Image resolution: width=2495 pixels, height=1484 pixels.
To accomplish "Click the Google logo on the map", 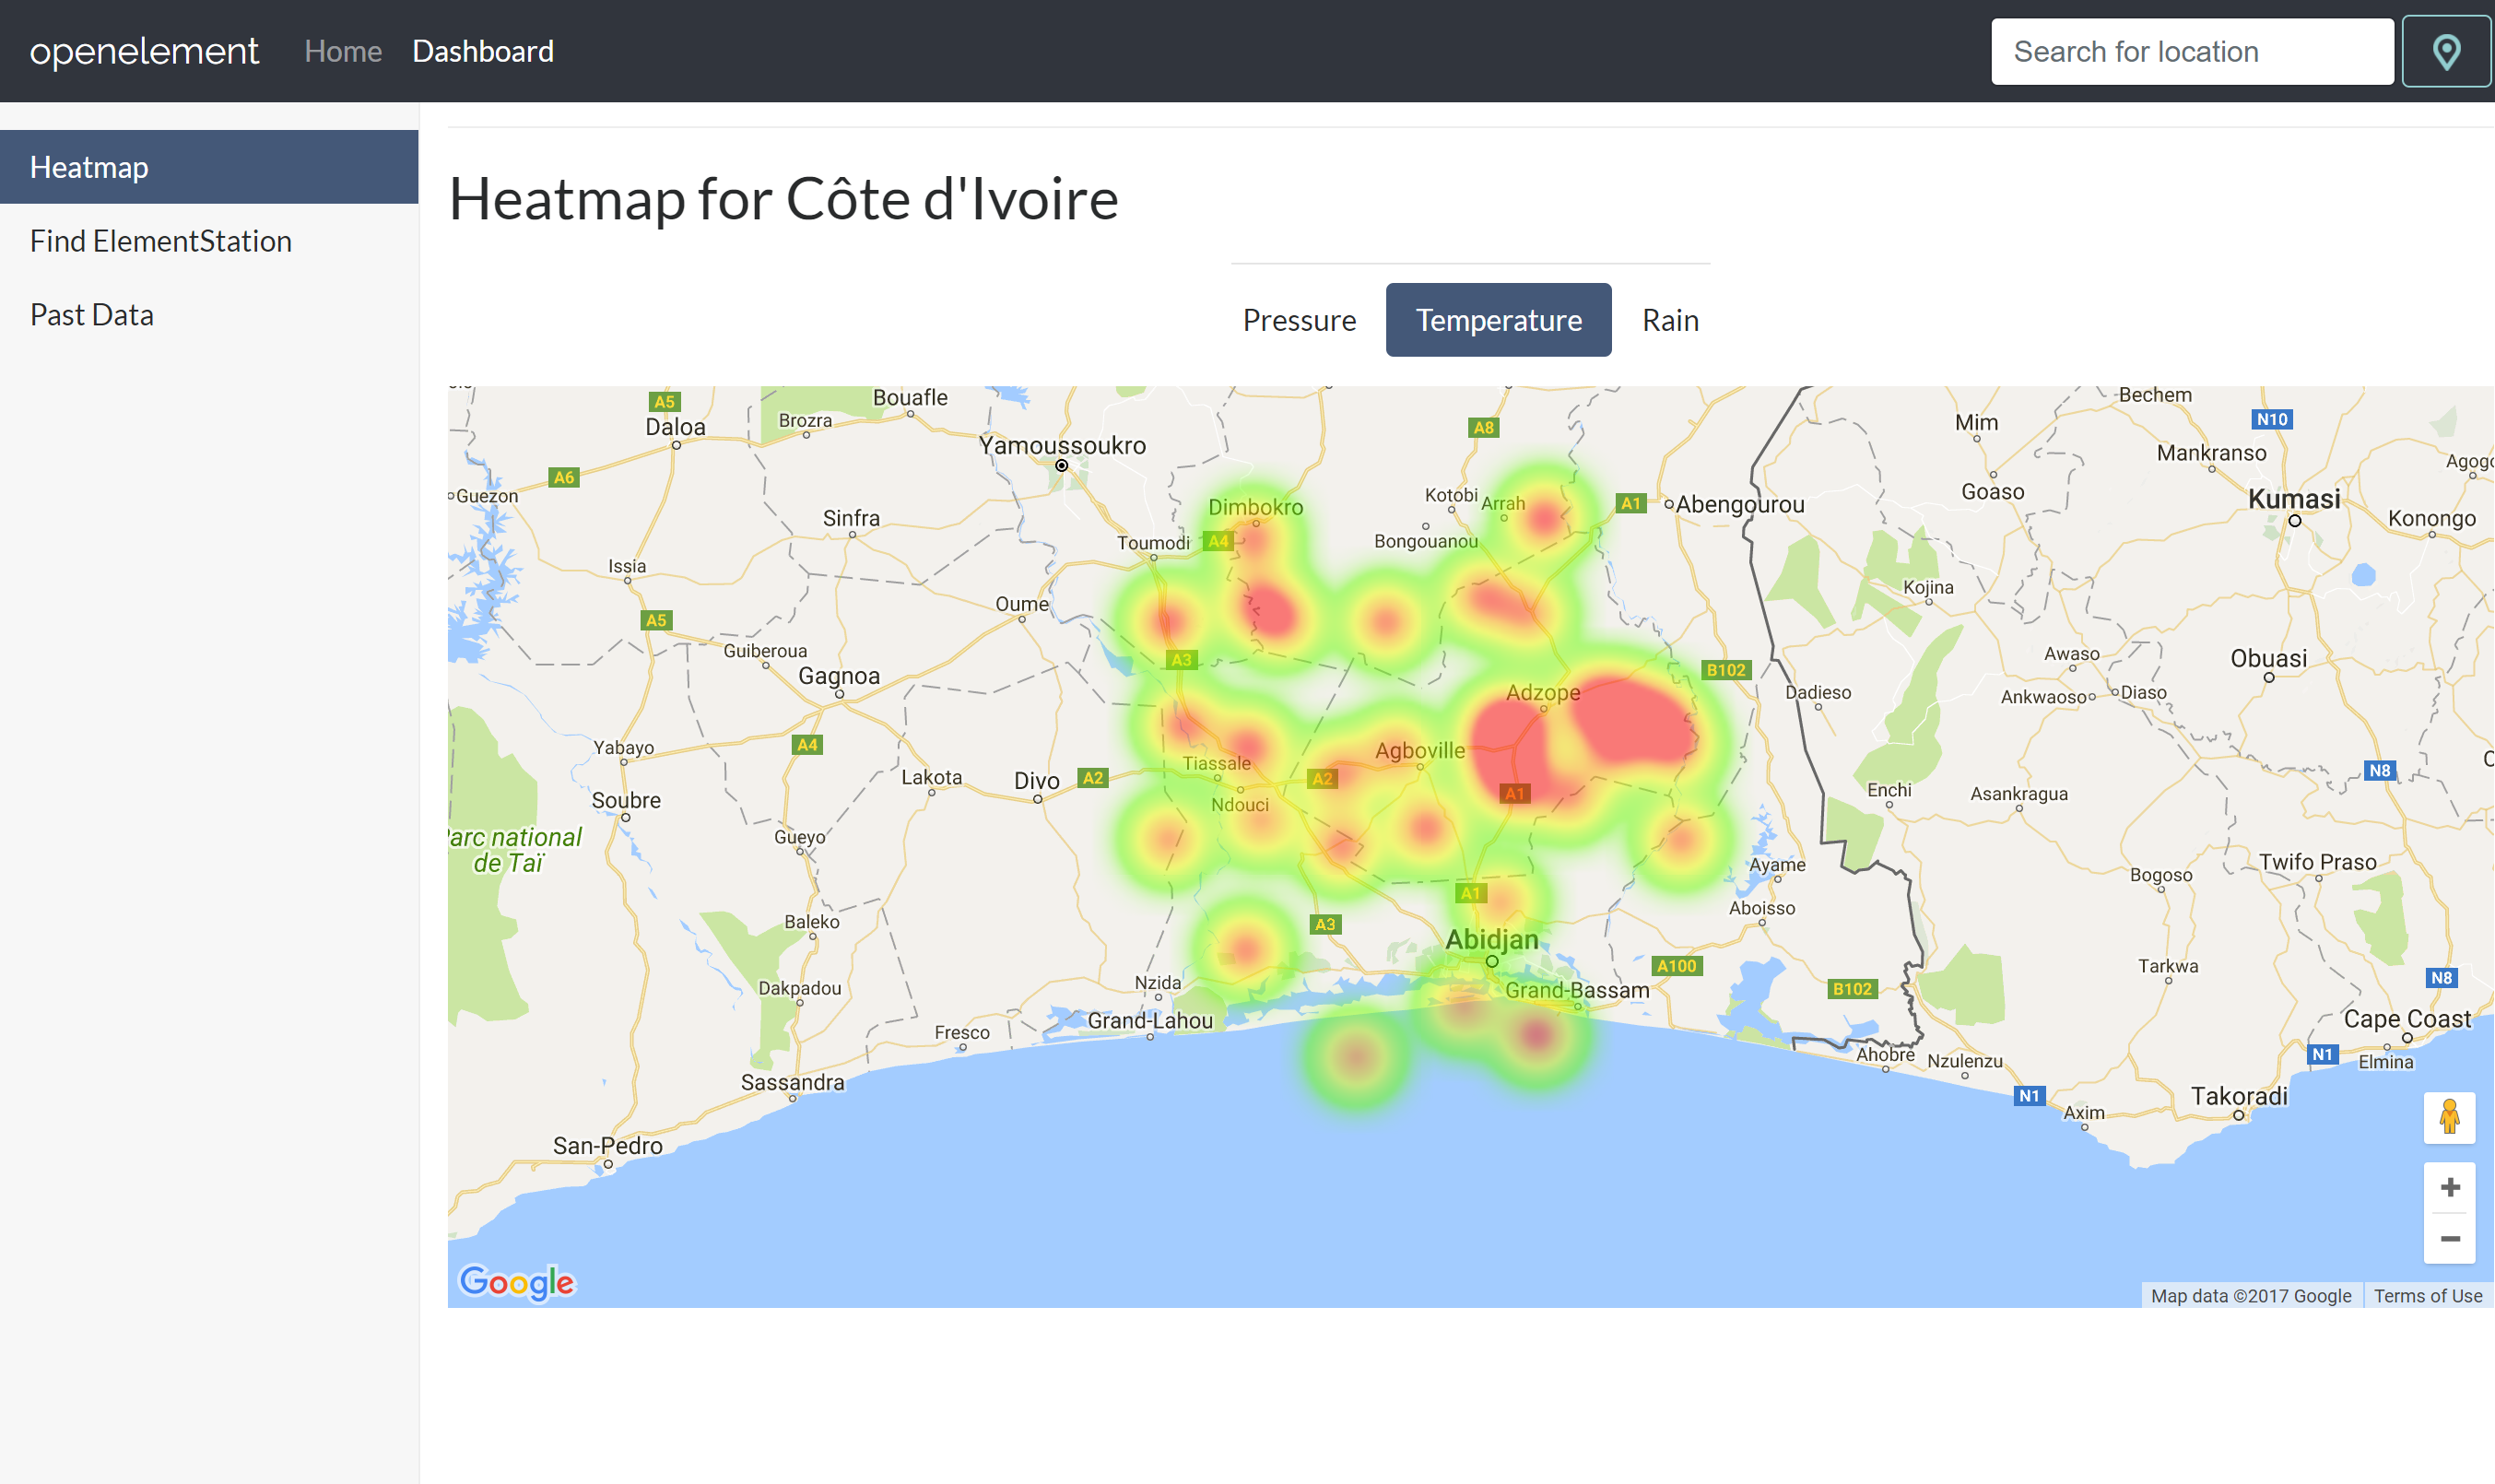I will 516,1281.
